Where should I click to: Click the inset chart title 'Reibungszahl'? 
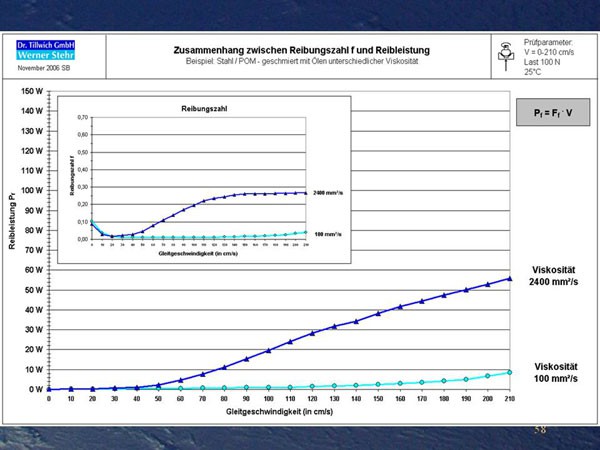coord(204,109)
